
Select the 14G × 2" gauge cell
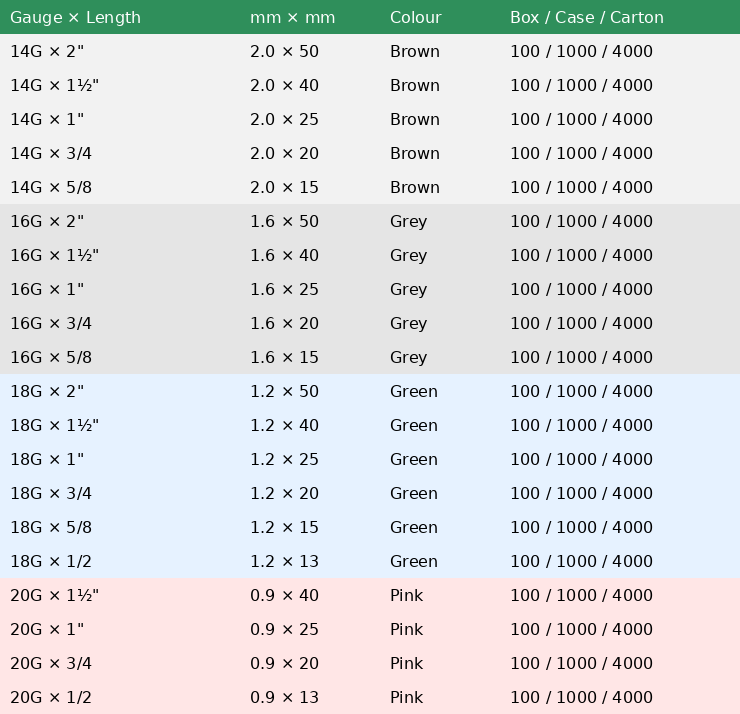tap(47, 52)
